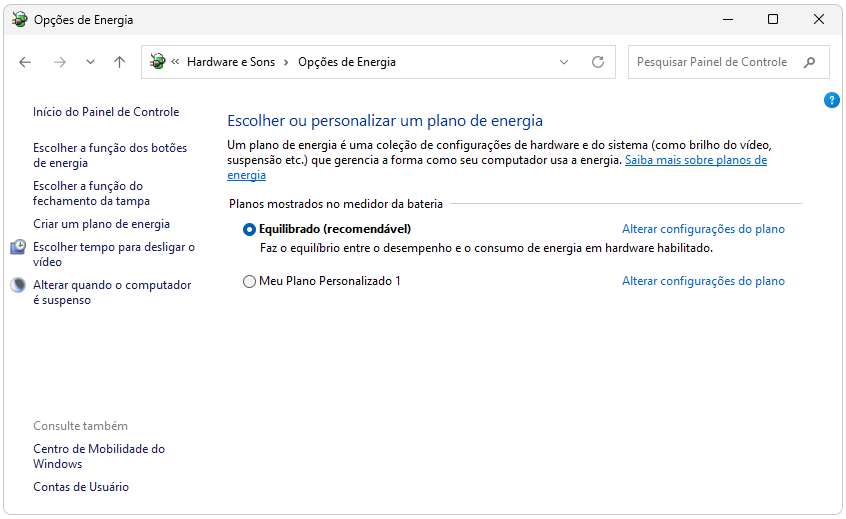Refresh the Opções de Energia page
Screen dimensions: 846x519
(x=598, y=62)
